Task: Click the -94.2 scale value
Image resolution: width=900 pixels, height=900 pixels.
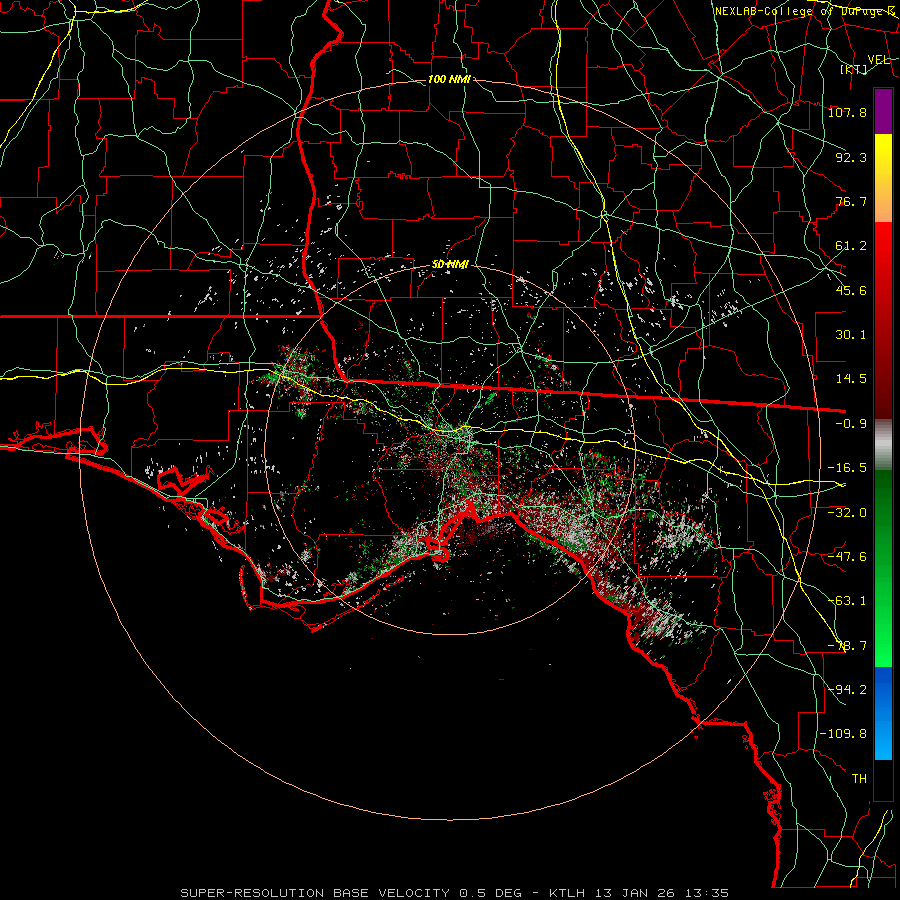Action: coord(847,689)
